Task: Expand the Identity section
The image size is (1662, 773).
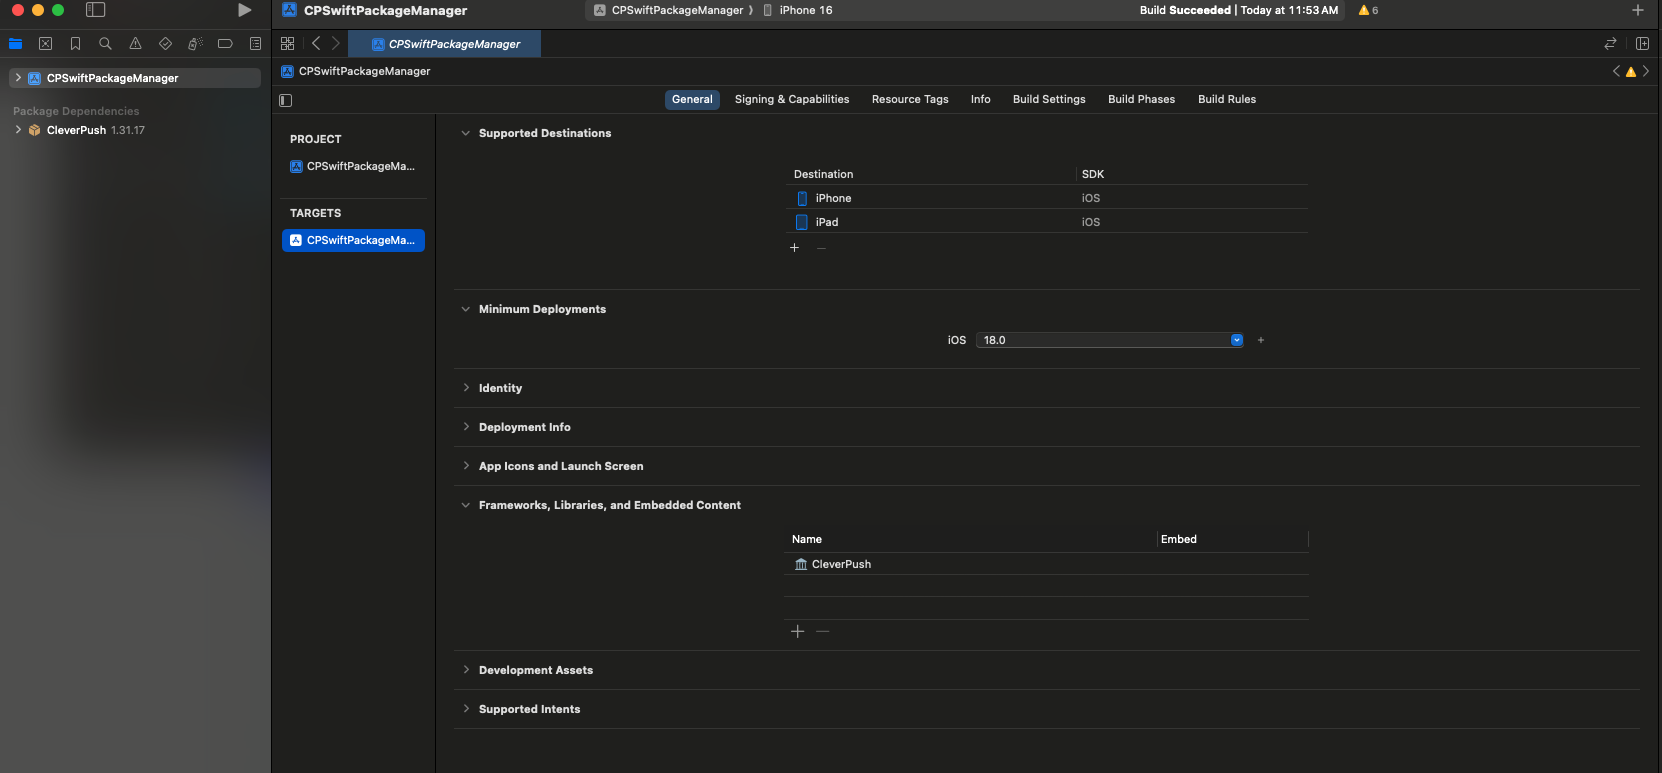Action: click(x=465, y=388)
